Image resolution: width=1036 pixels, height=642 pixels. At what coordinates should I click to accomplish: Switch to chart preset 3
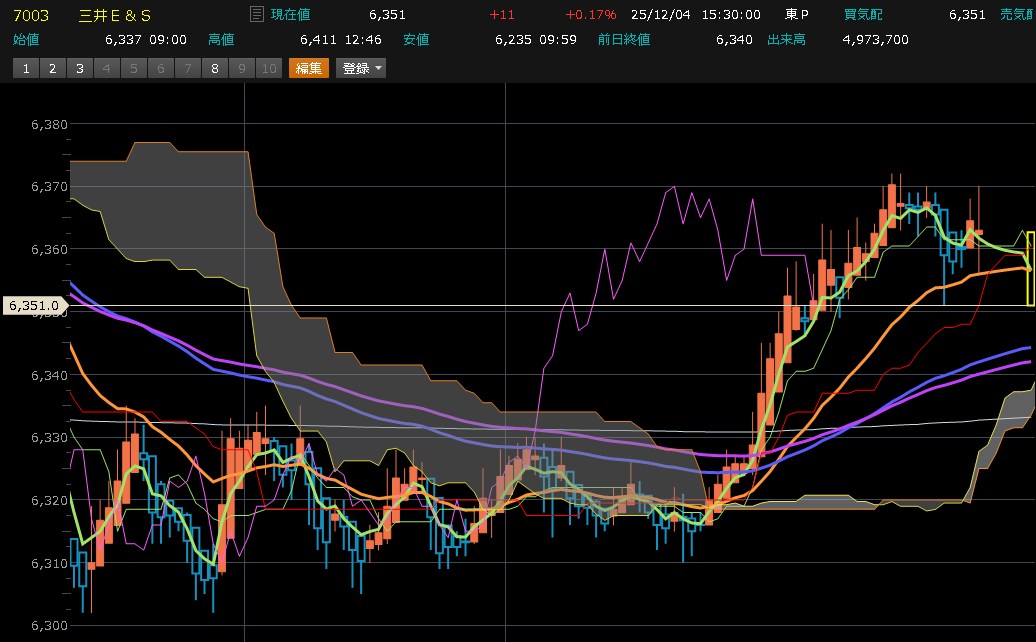pyautogui.click(x=79, y=68)
